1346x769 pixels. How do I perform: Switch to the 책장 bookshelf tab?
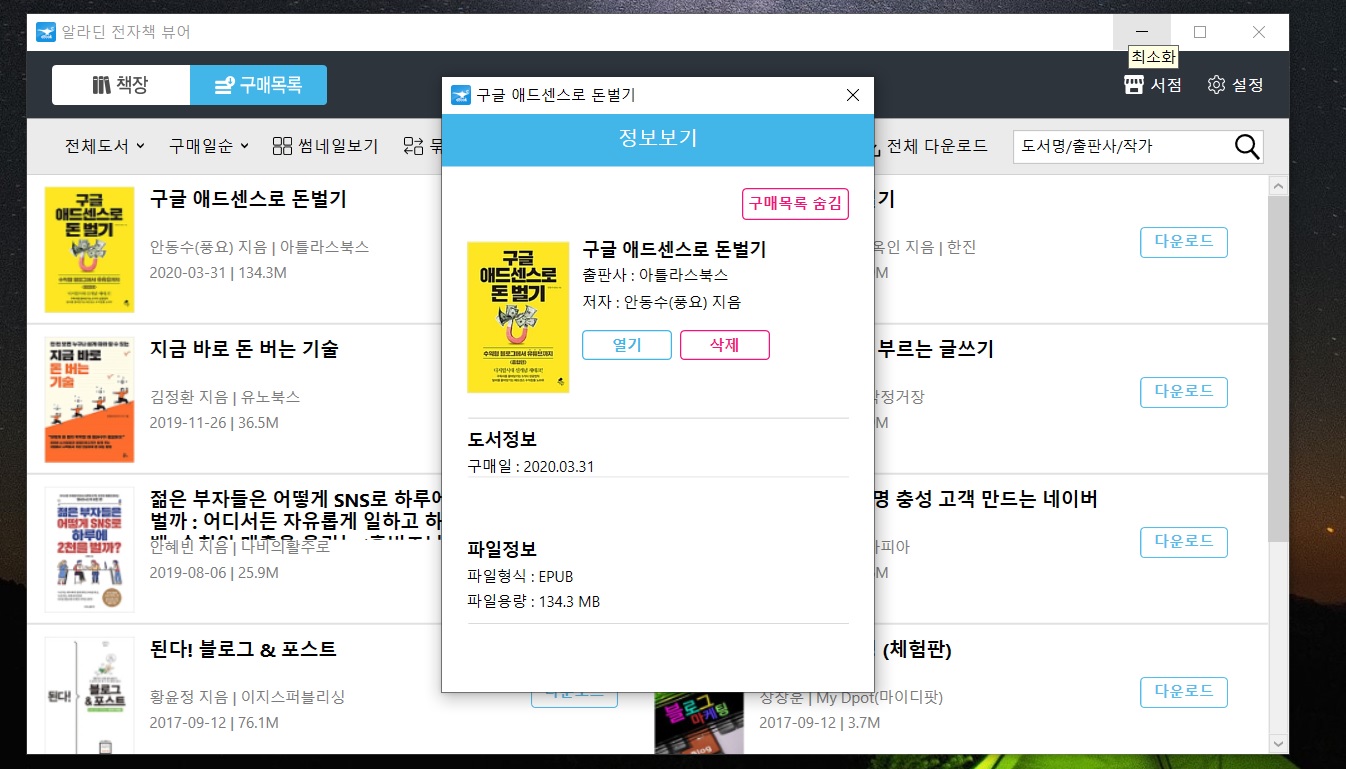click(x=121, y=85)
